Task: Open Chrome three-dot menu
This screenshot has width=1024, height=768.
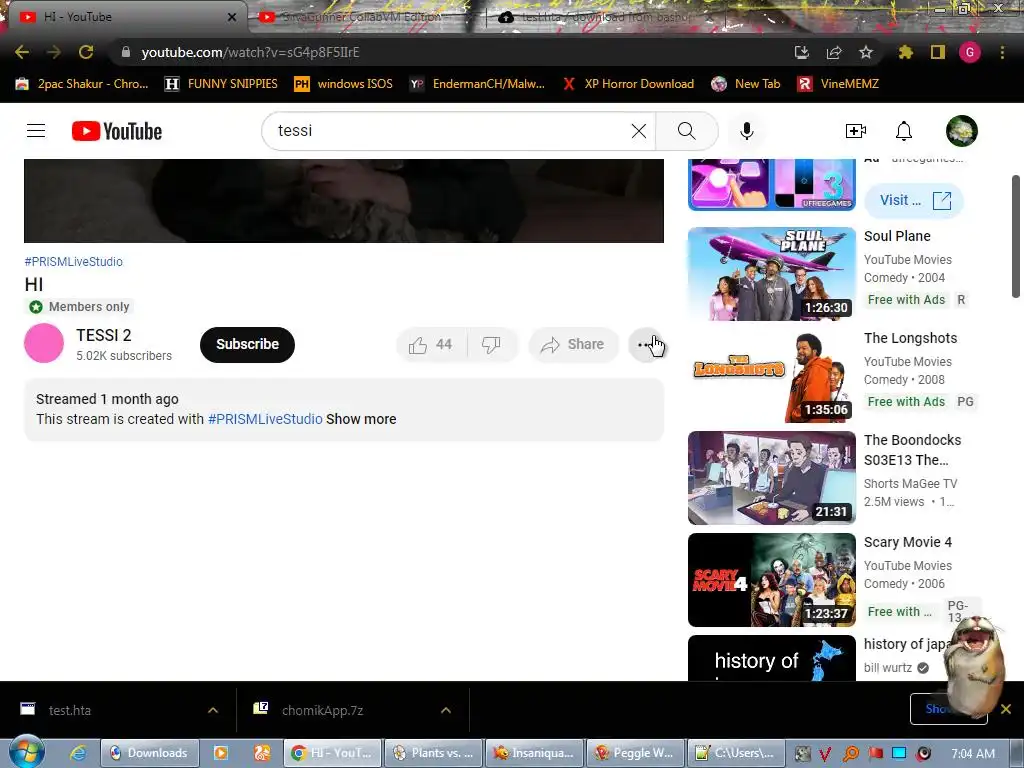Action: coord(1002,52)
